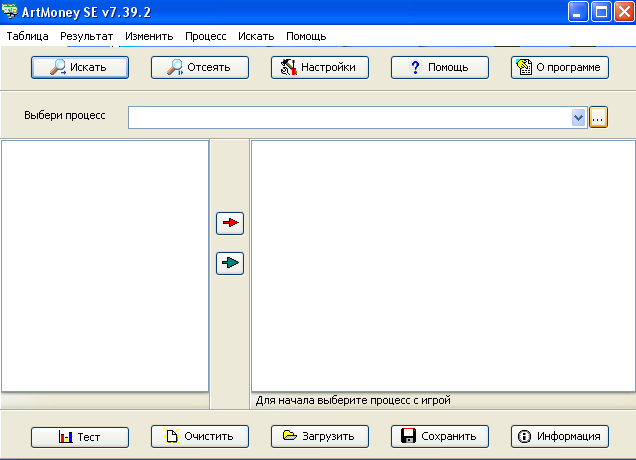Open the О программе about button
Image resolution: width=636 pixels, height=460 pixels.
(560, 68)
